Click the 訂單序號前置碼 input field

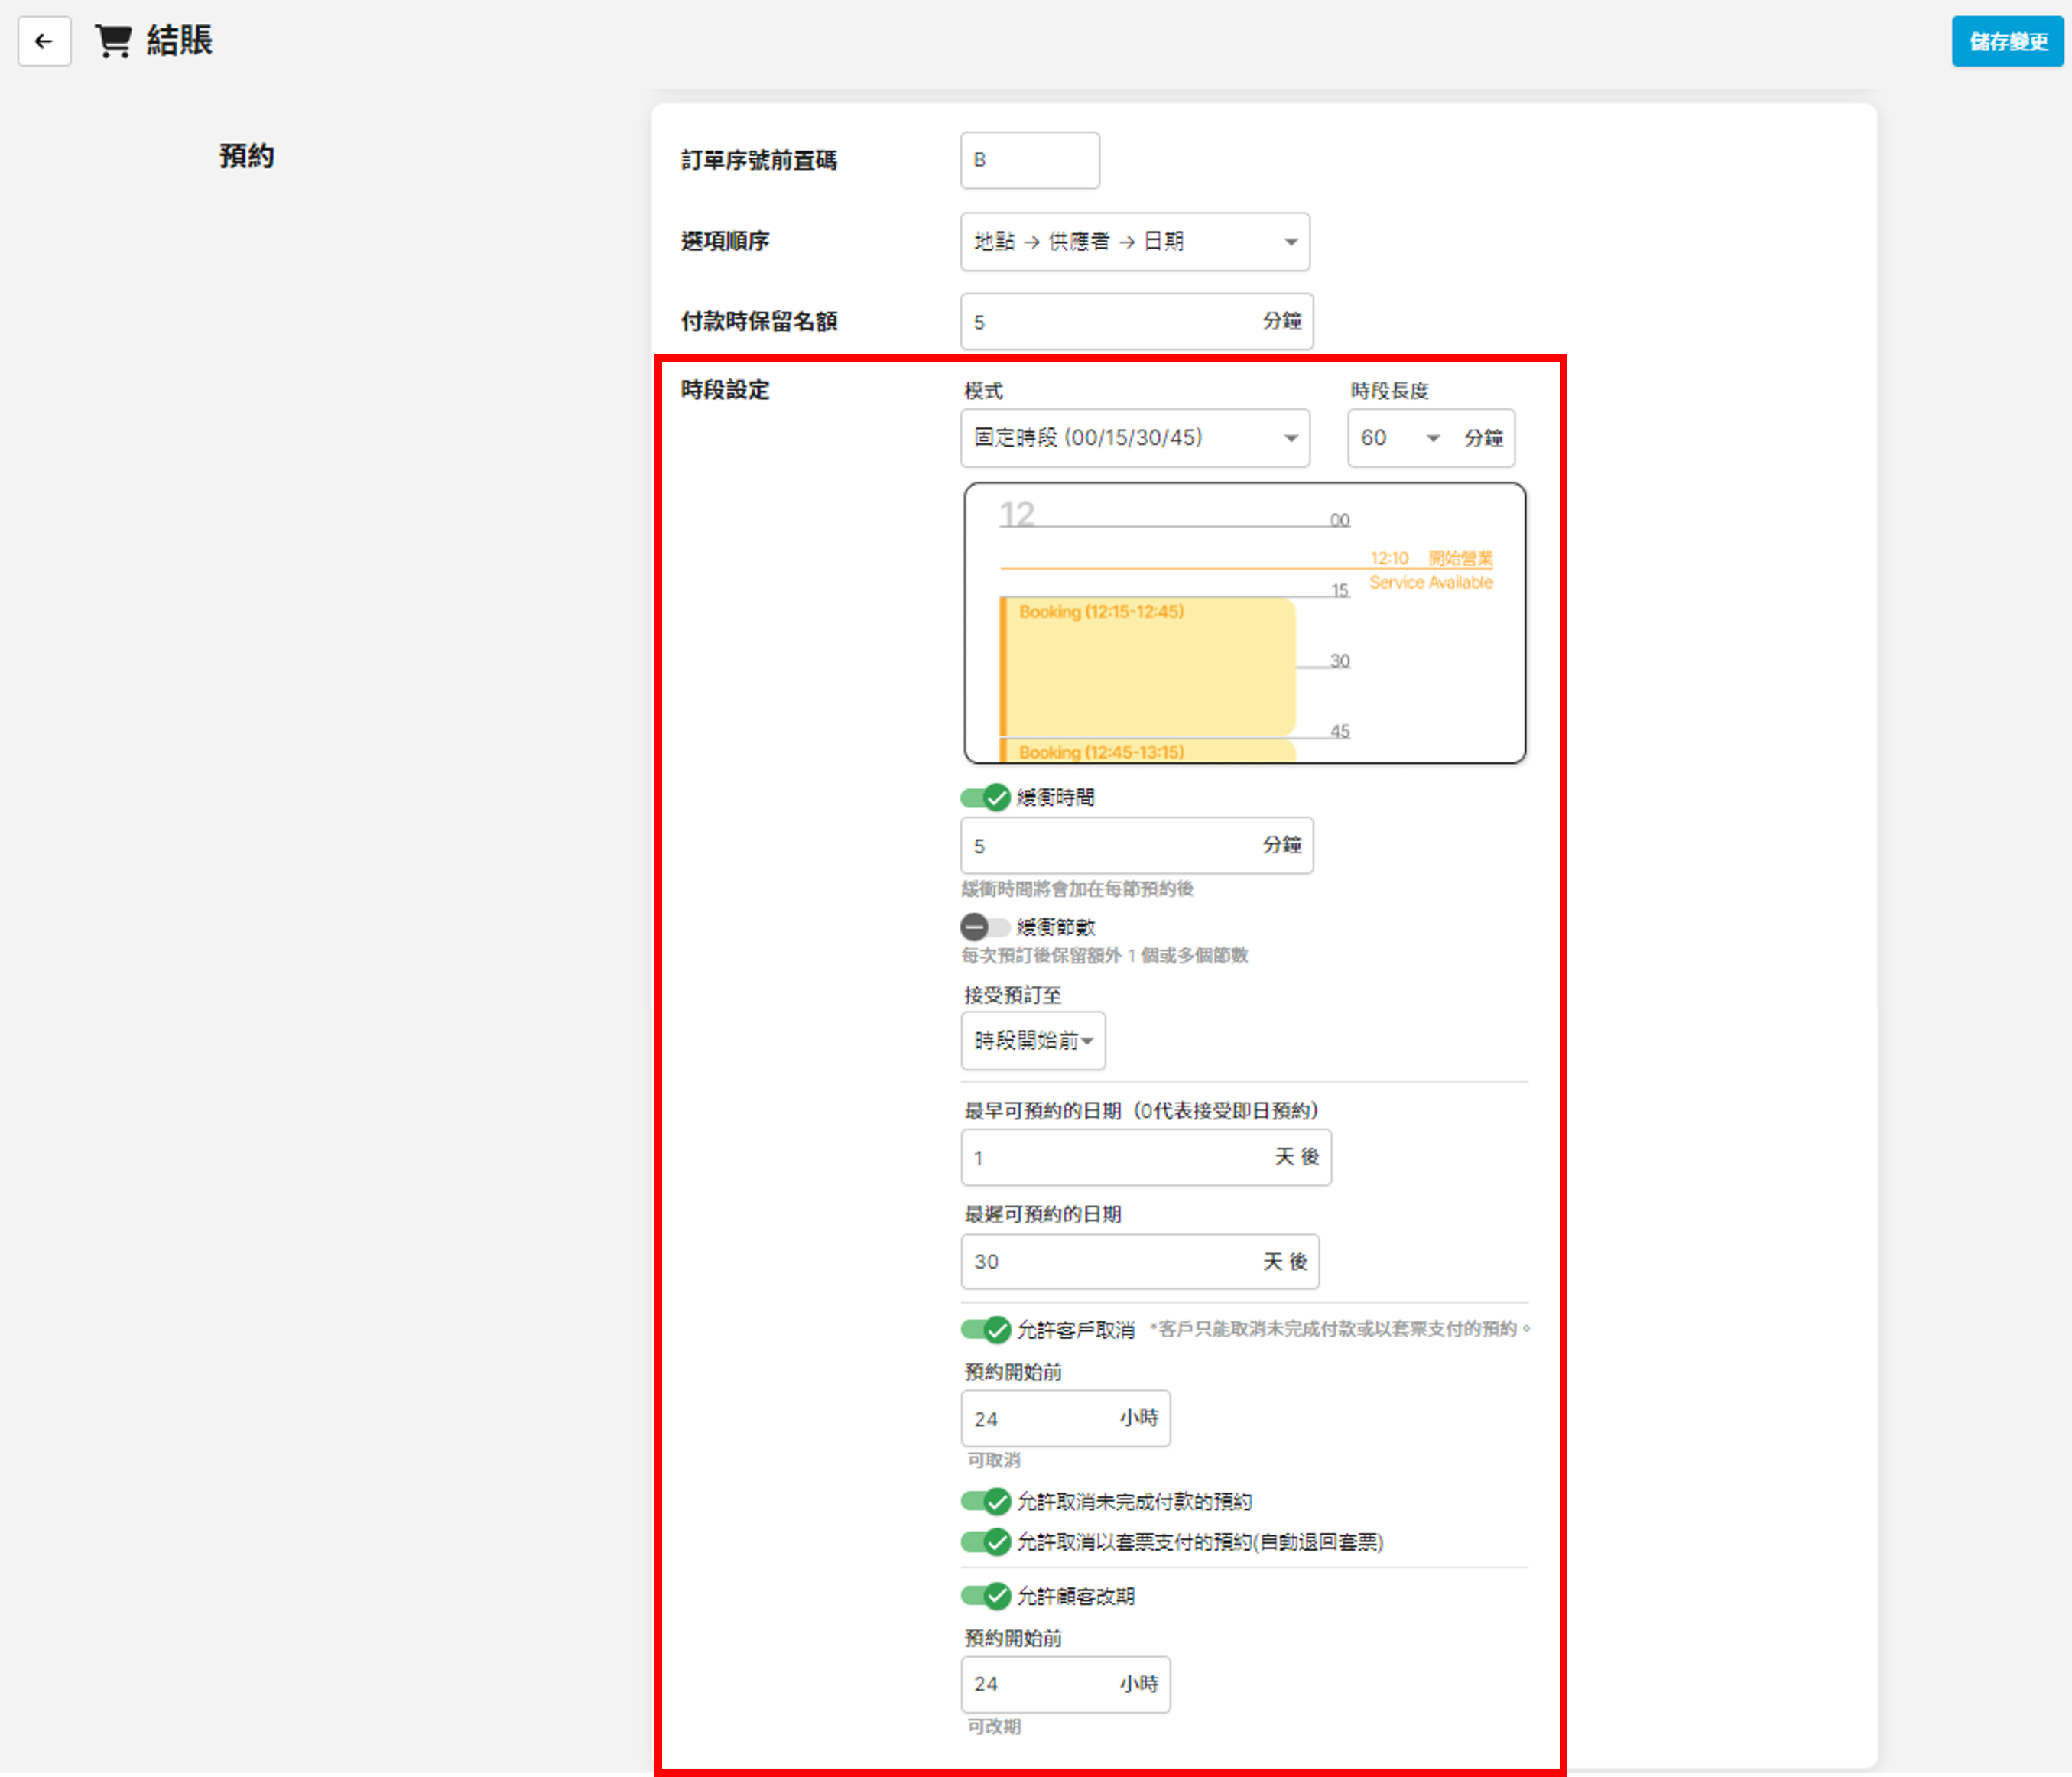coord(1029,160)
